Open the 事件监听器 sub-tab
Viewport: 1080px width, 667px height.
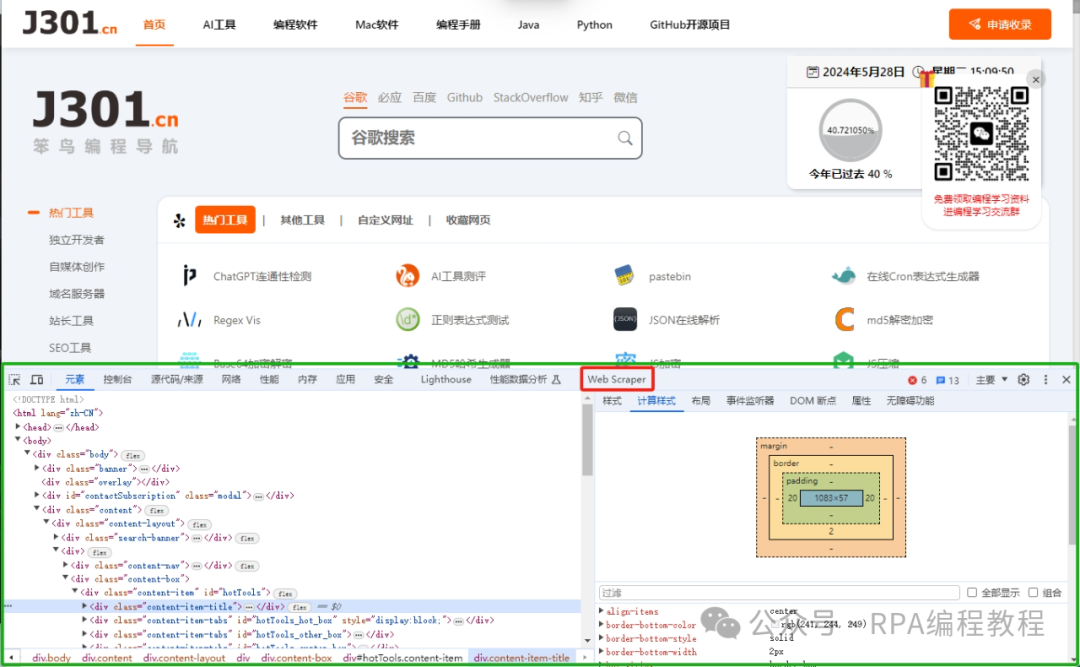(x=750, y=401)
